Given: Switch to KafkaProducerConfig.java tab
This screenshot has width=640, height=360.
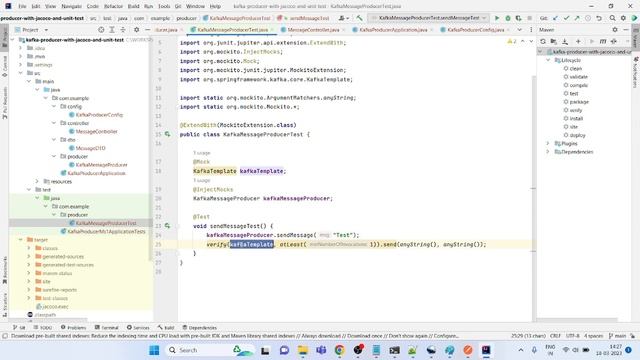Looking at the screenshot, I should (475, 30).
